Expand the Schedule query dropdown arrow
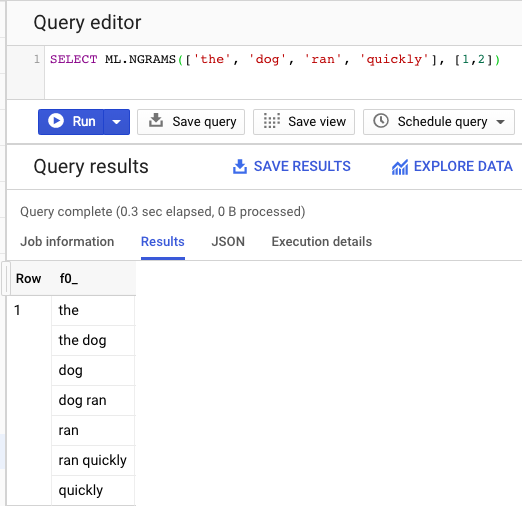Viewport: 522px width, 506px height. pos(500,122)
